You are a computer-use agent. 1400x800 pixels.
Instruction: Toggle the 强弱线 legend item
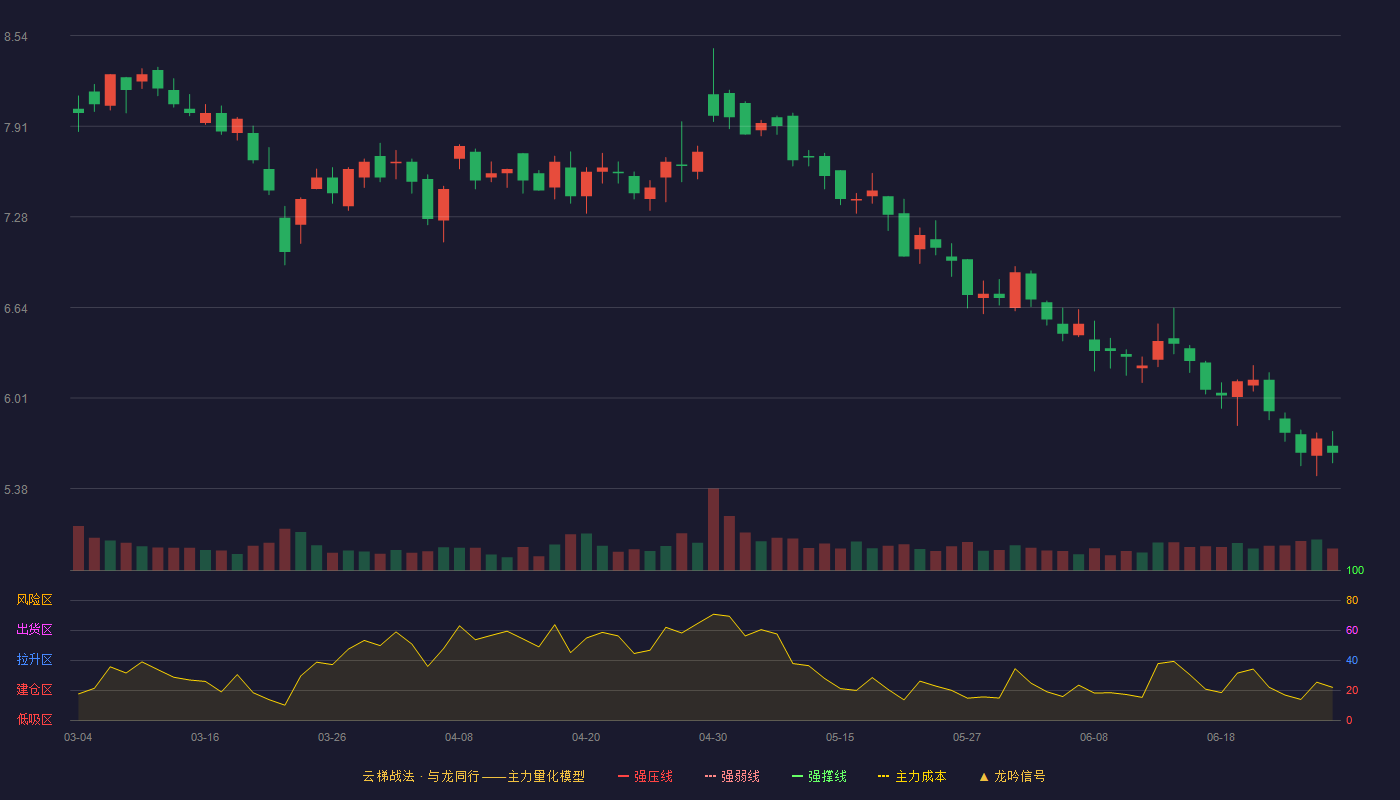[x=732, y=776]
